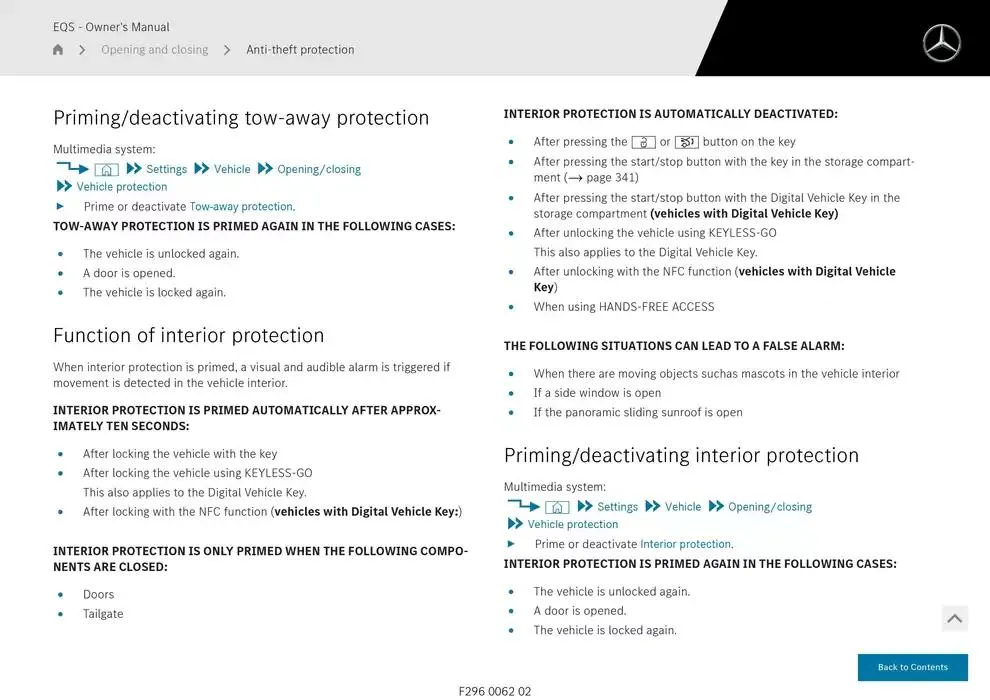The width and height of the screenshot is (990, 700).
Task: Click 'Settings' in the tow-away protection path
Action: click(166, 170)
